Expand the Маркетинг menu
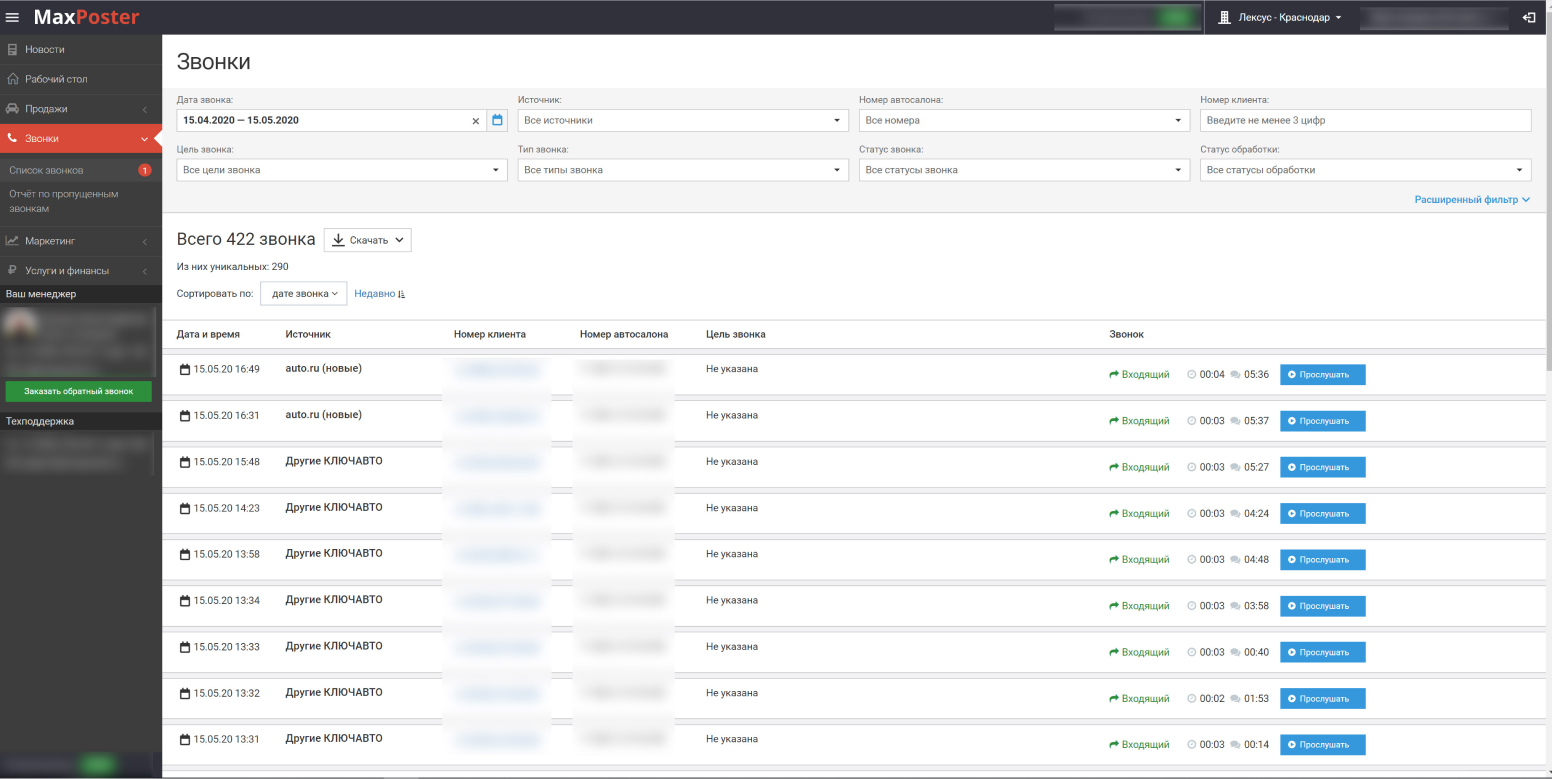1552x779 pixels. pyautogui.click(x=81, y=241)
